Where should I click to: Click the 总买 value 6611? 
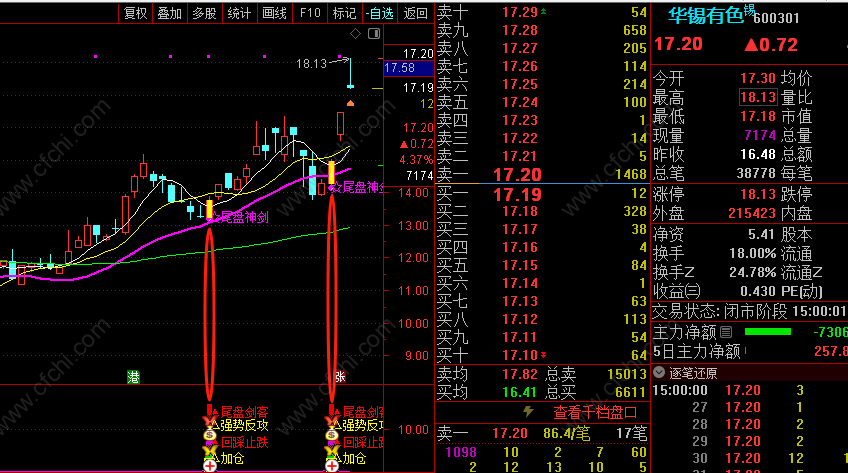pyautogui.click(x=631, y=392)
